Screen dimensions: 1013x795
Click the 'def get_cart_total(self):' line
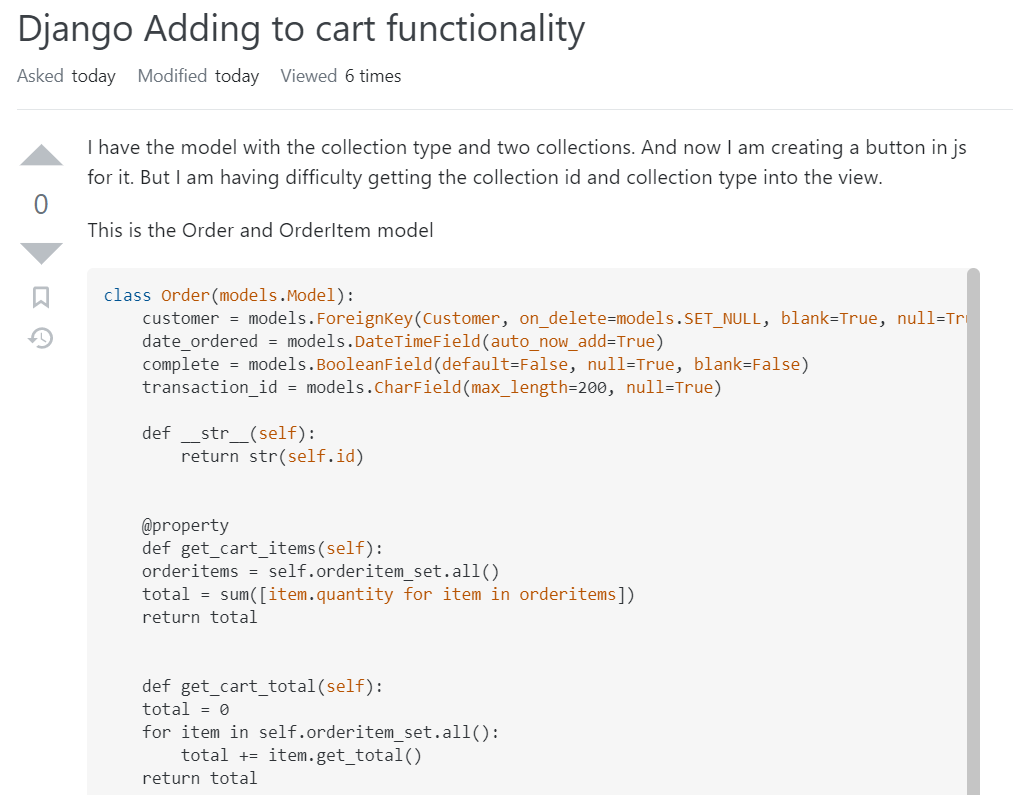tap(262, 686)
